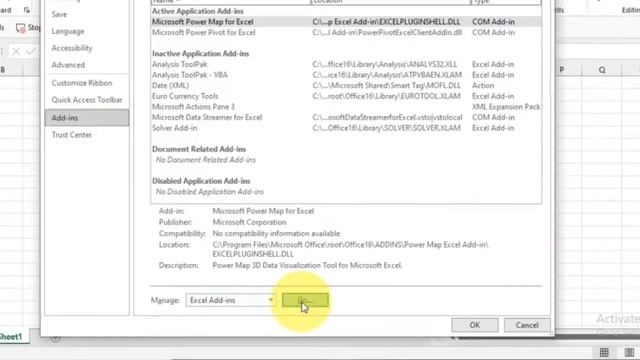Click the ANALYS32.XLL location cell
Screen dimensions: 640x360
(384, 64)
